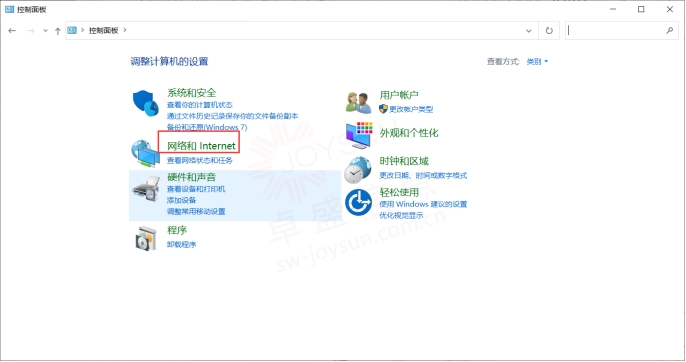Open 卸载程序 link

[x=181, y=245]
